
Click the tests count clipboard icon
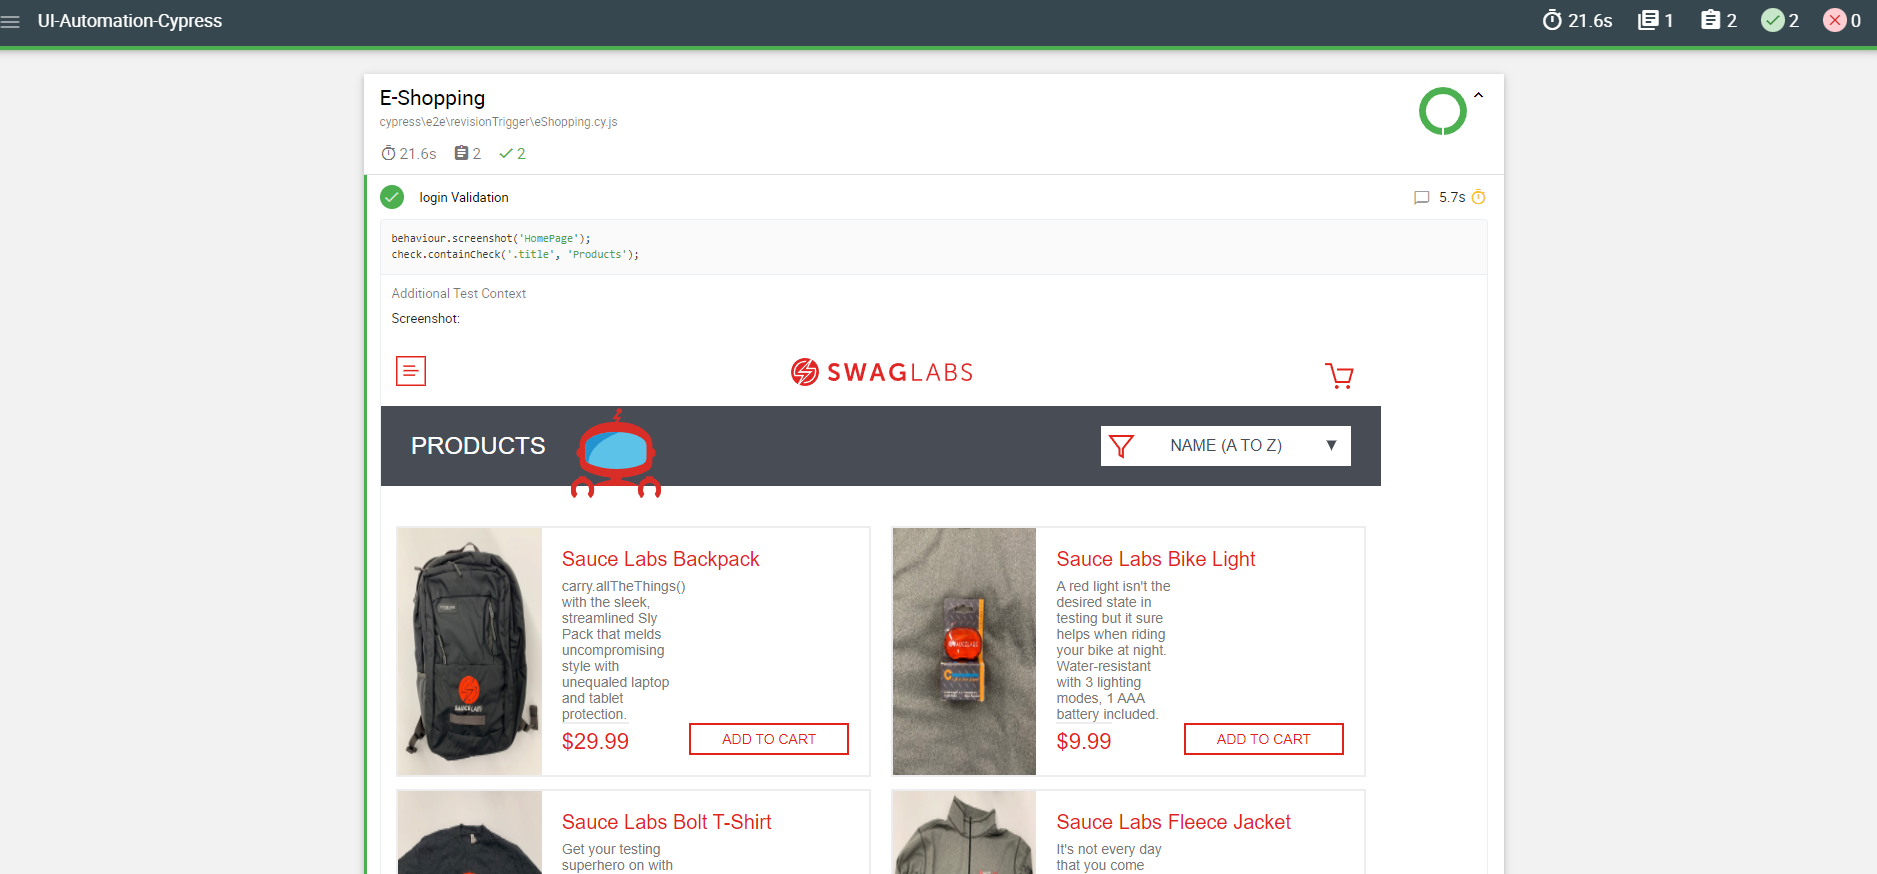pos(1711,20)
